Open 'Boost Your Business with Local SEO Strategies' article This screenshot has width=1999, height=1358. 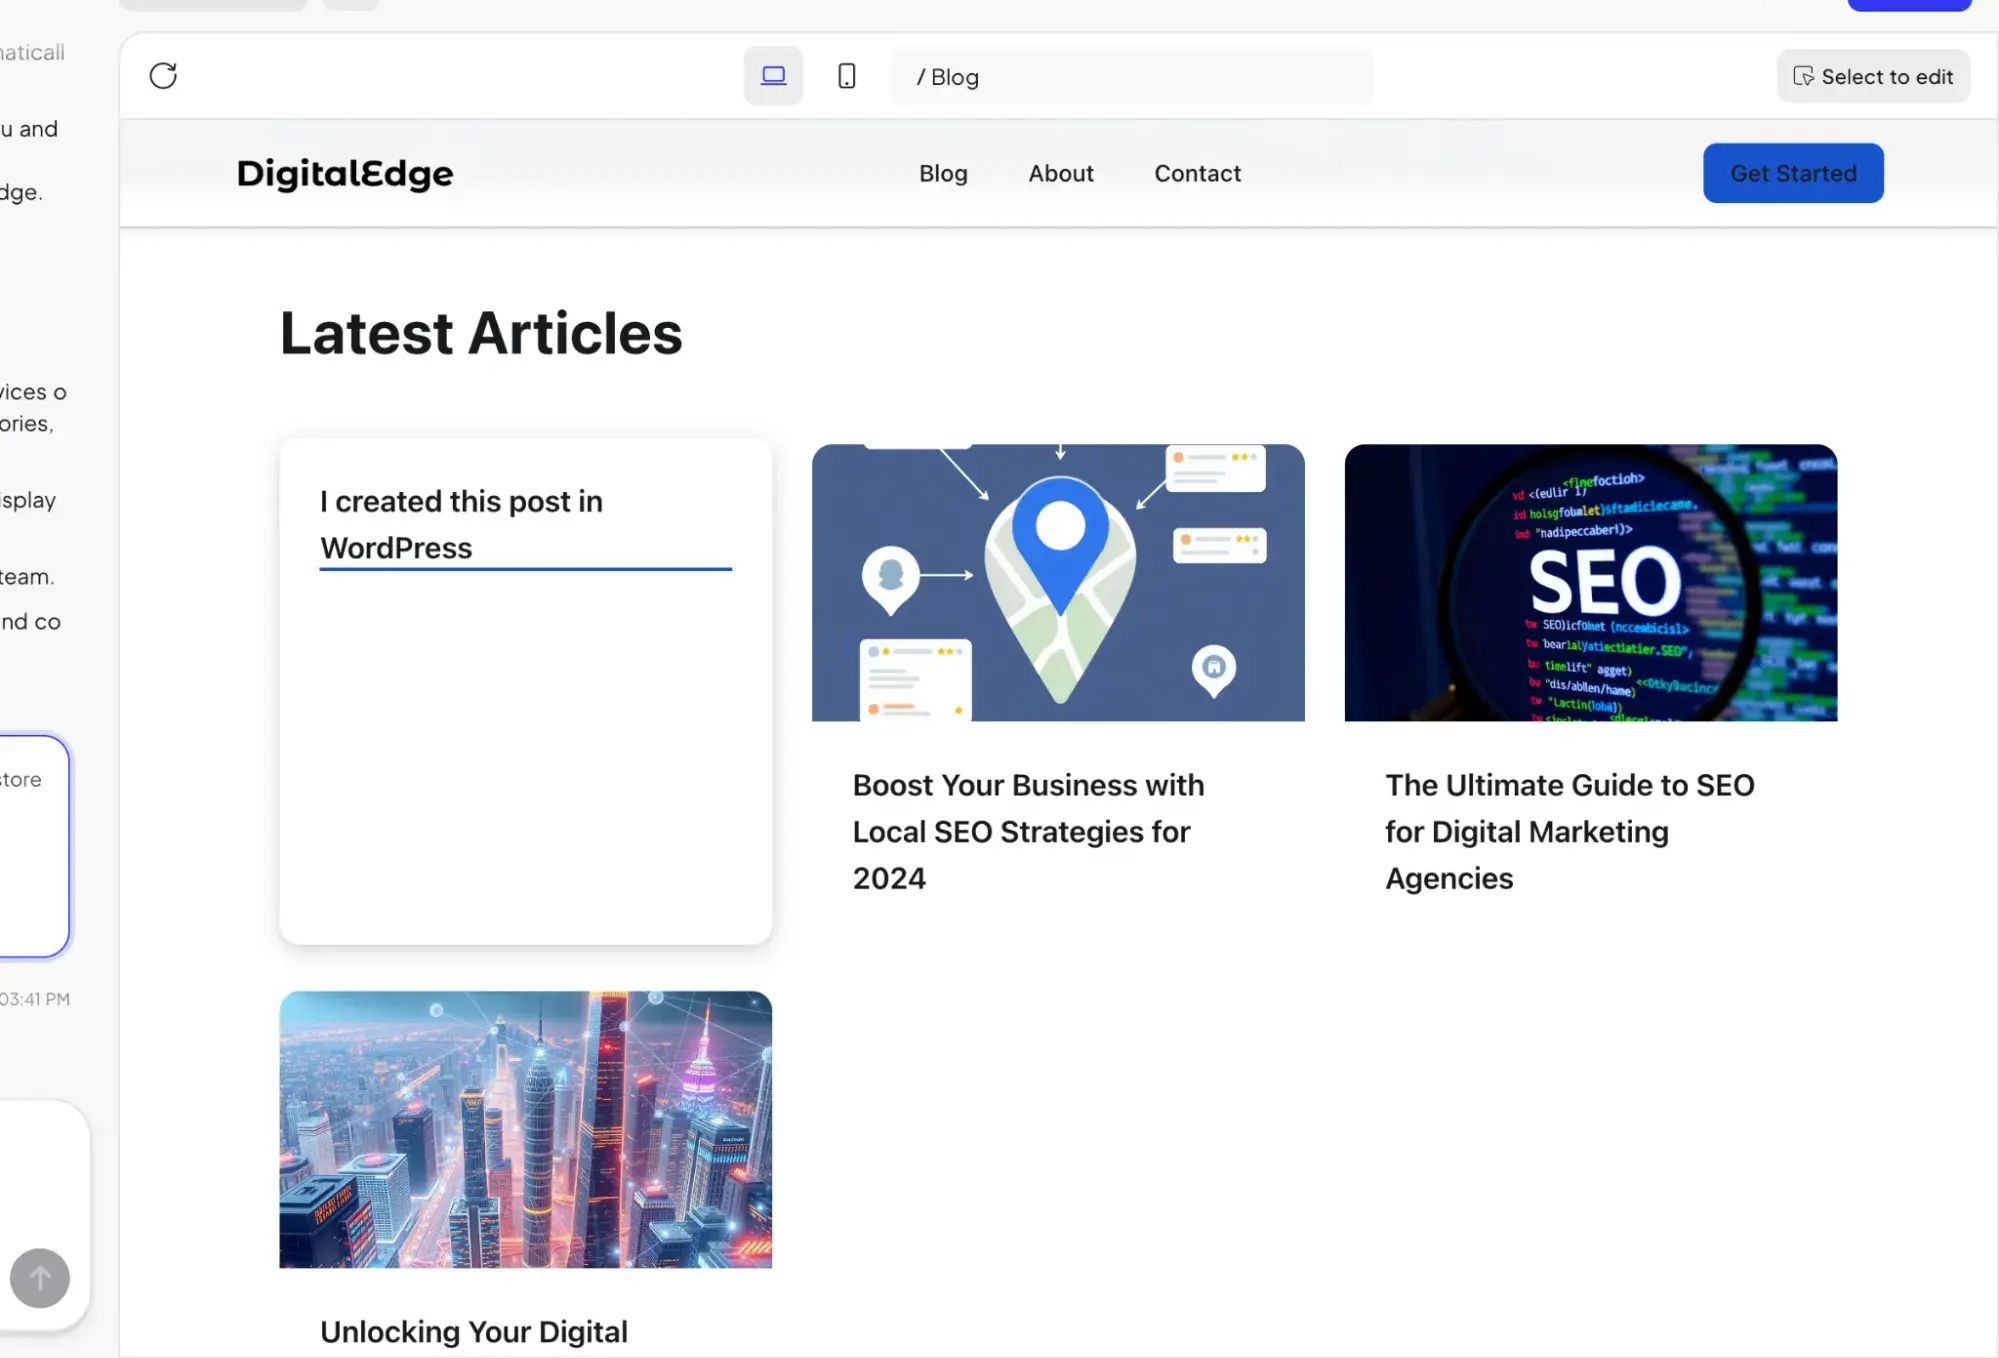click(x=1028, y=831)
